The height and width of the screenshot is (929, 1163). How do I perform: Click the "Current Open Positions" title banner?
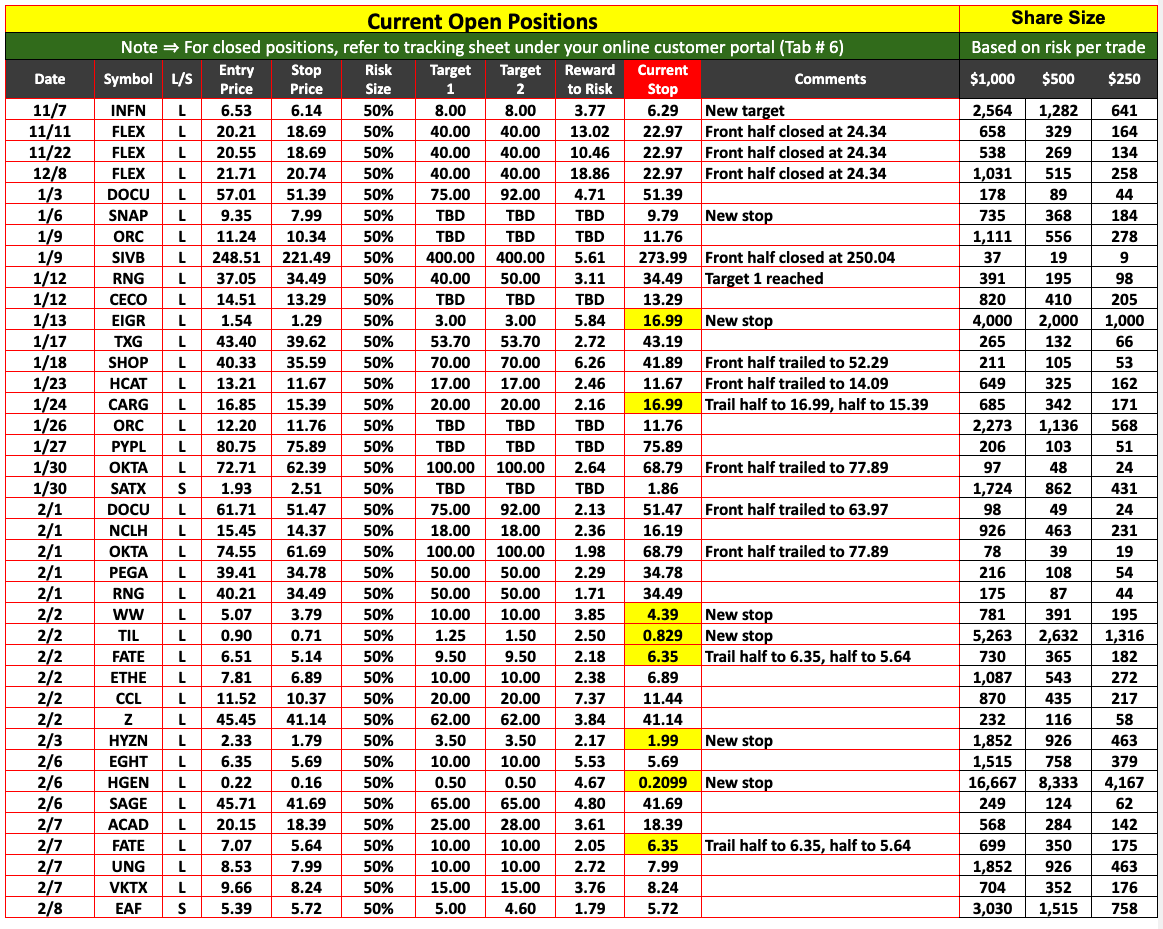click(481, 21)
